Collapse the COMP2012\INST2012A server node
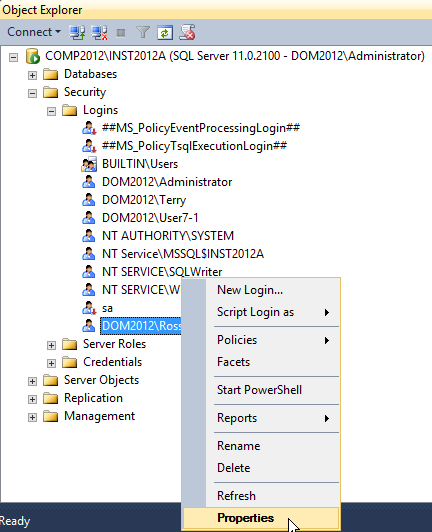The height and width of the screenshot is (532, 432). 13,57
